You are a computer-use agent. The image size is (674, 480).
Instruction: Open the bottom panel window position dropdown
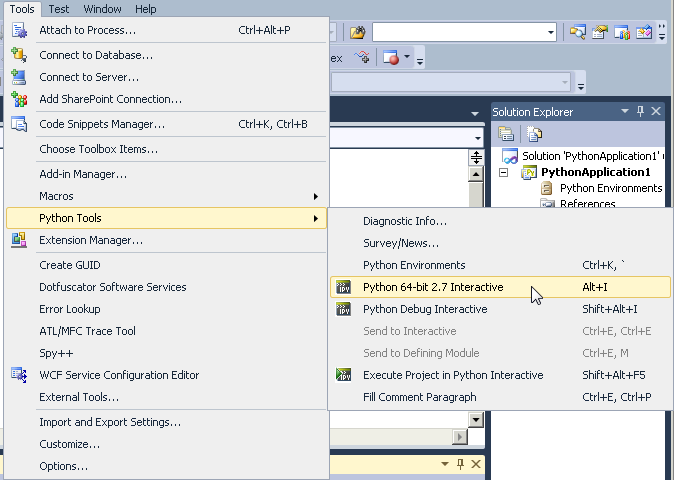[445, 464]
